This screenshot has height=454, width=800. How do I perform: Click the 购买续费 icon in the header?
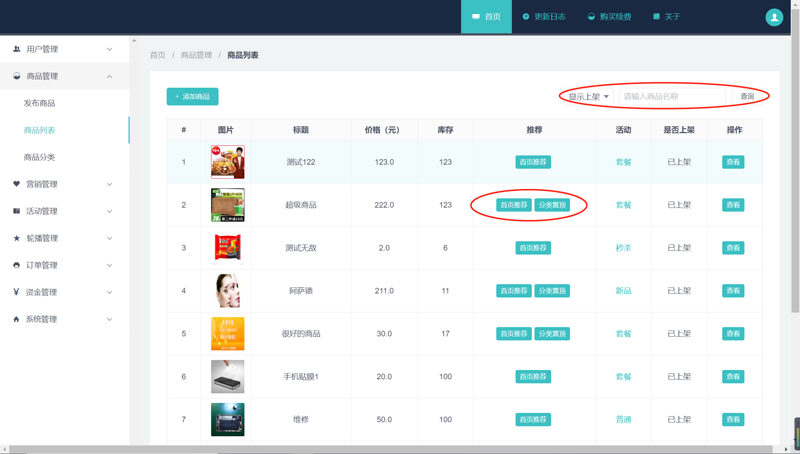(x=591, y=17)
